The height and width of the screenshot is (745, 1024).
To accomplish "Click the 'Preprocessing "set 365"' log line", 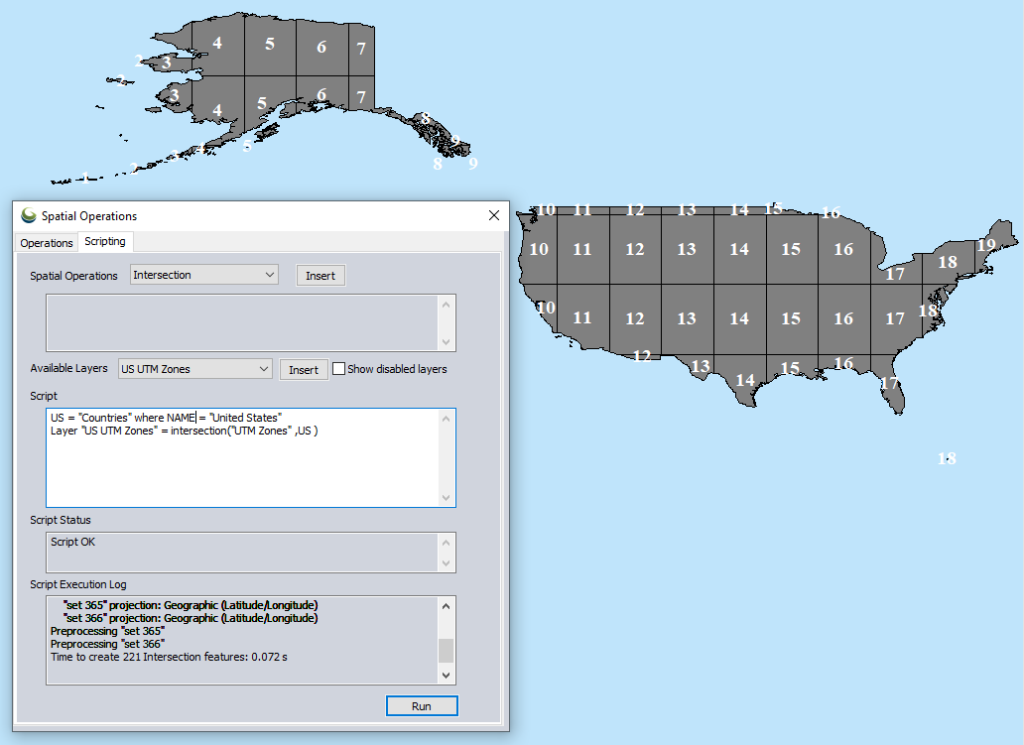I will click(107, 631).
